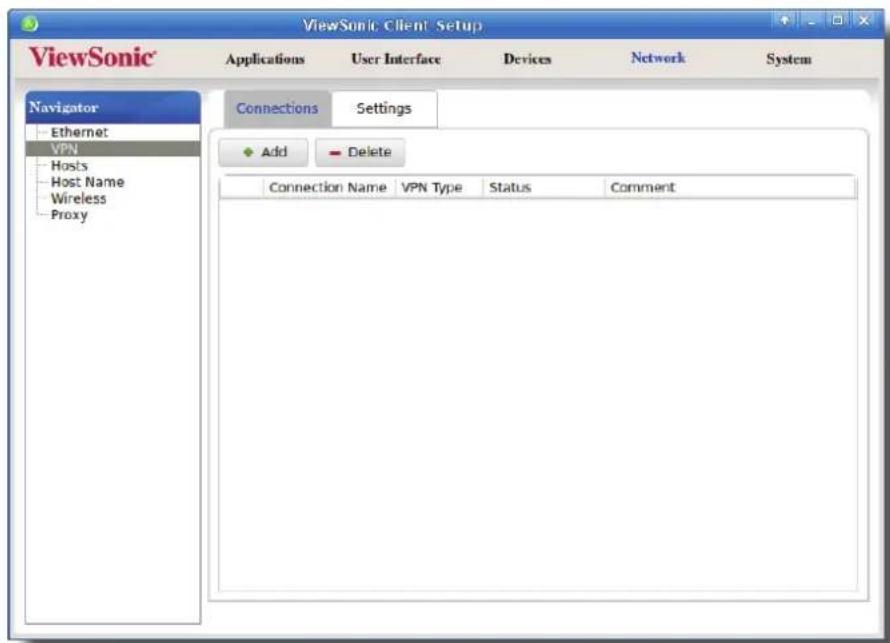The image size is (890, 643).
Task: Select Wireless in the Navigator
Action: tap(78, 199)
